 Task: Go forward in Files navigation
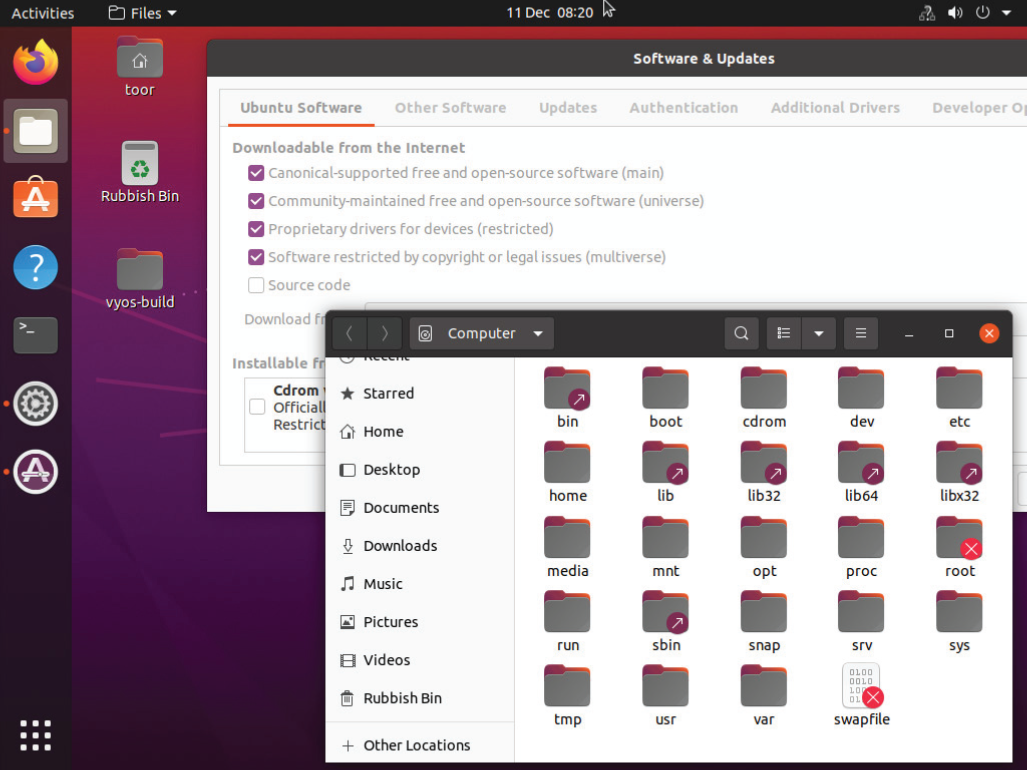[384, 333]
